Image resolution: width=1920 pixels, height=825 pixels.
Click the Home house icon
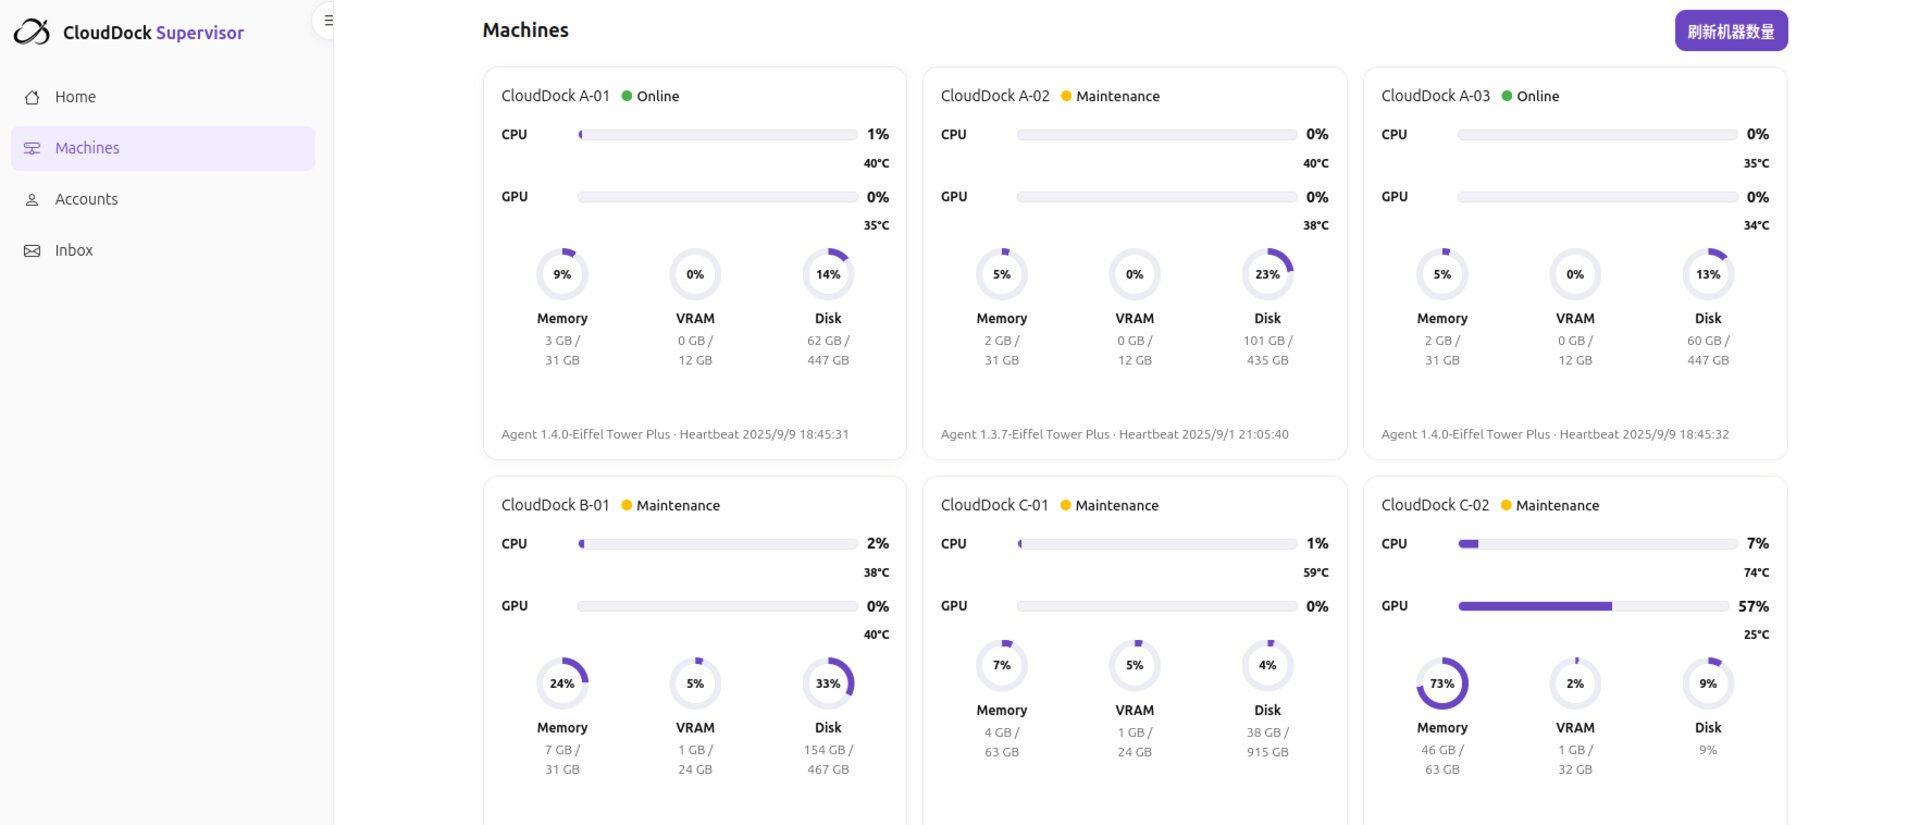click(x=32, y=97)
